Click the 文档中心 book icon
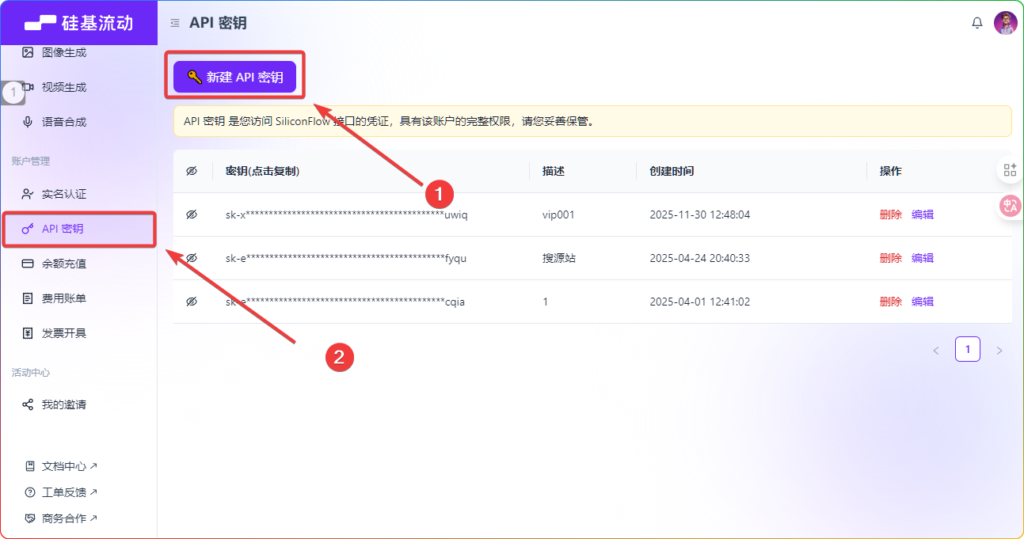The width and height of the screenshot is (1024, 539). (x=29, y=466)
